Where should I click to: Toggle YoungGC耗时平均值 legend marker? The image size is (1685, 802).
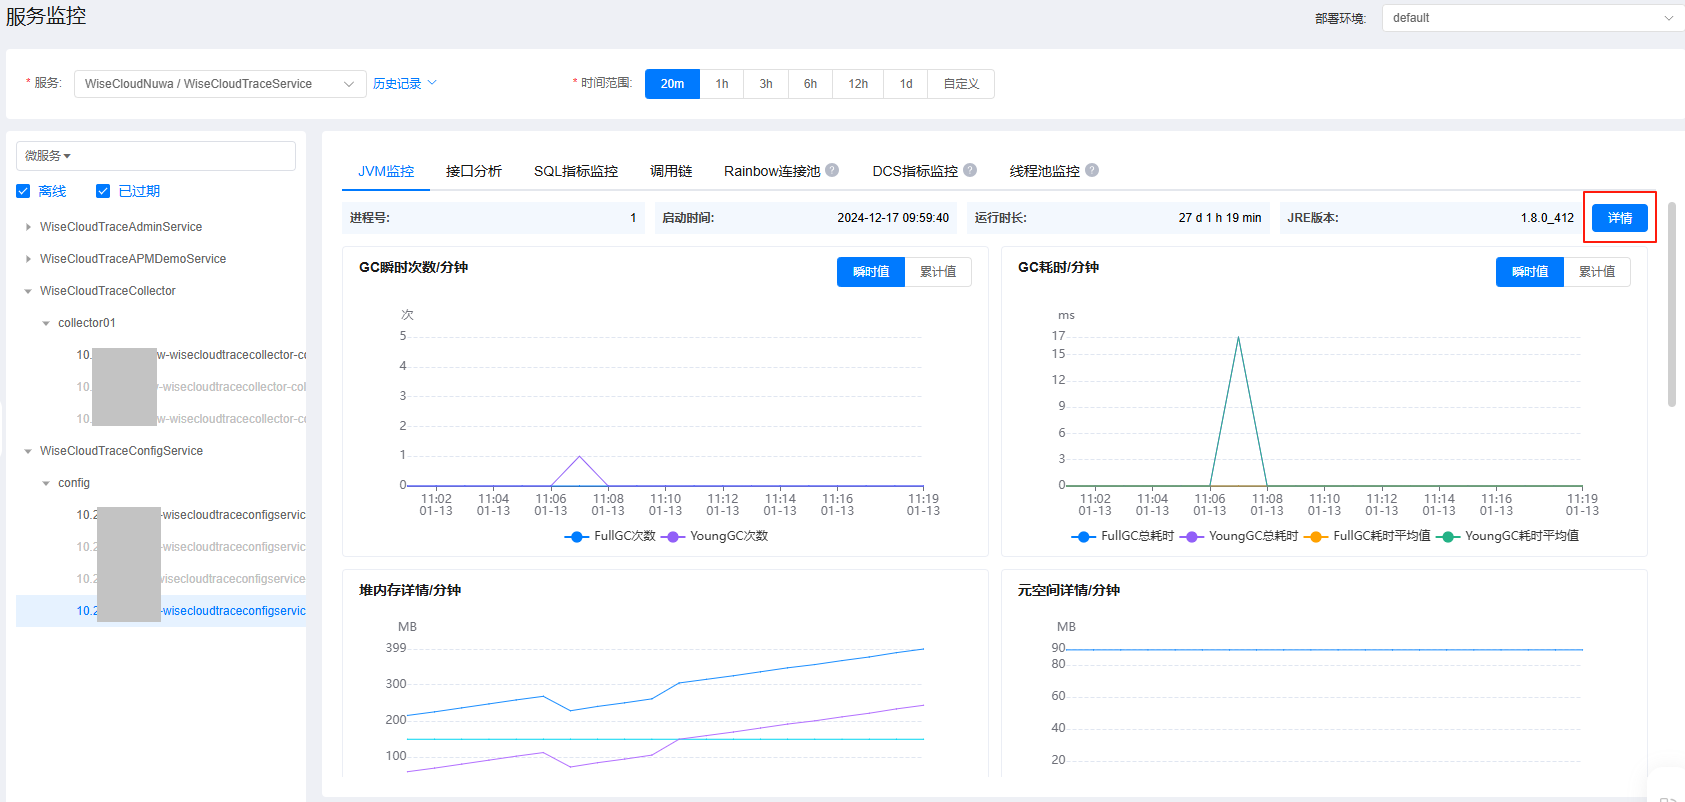[1447, 537]
